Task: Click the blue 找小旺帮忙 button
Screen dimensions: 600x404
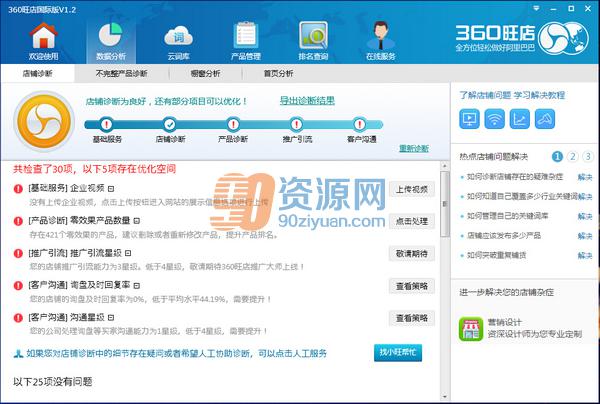Action: pyautogui.click(x=398, y=353)
